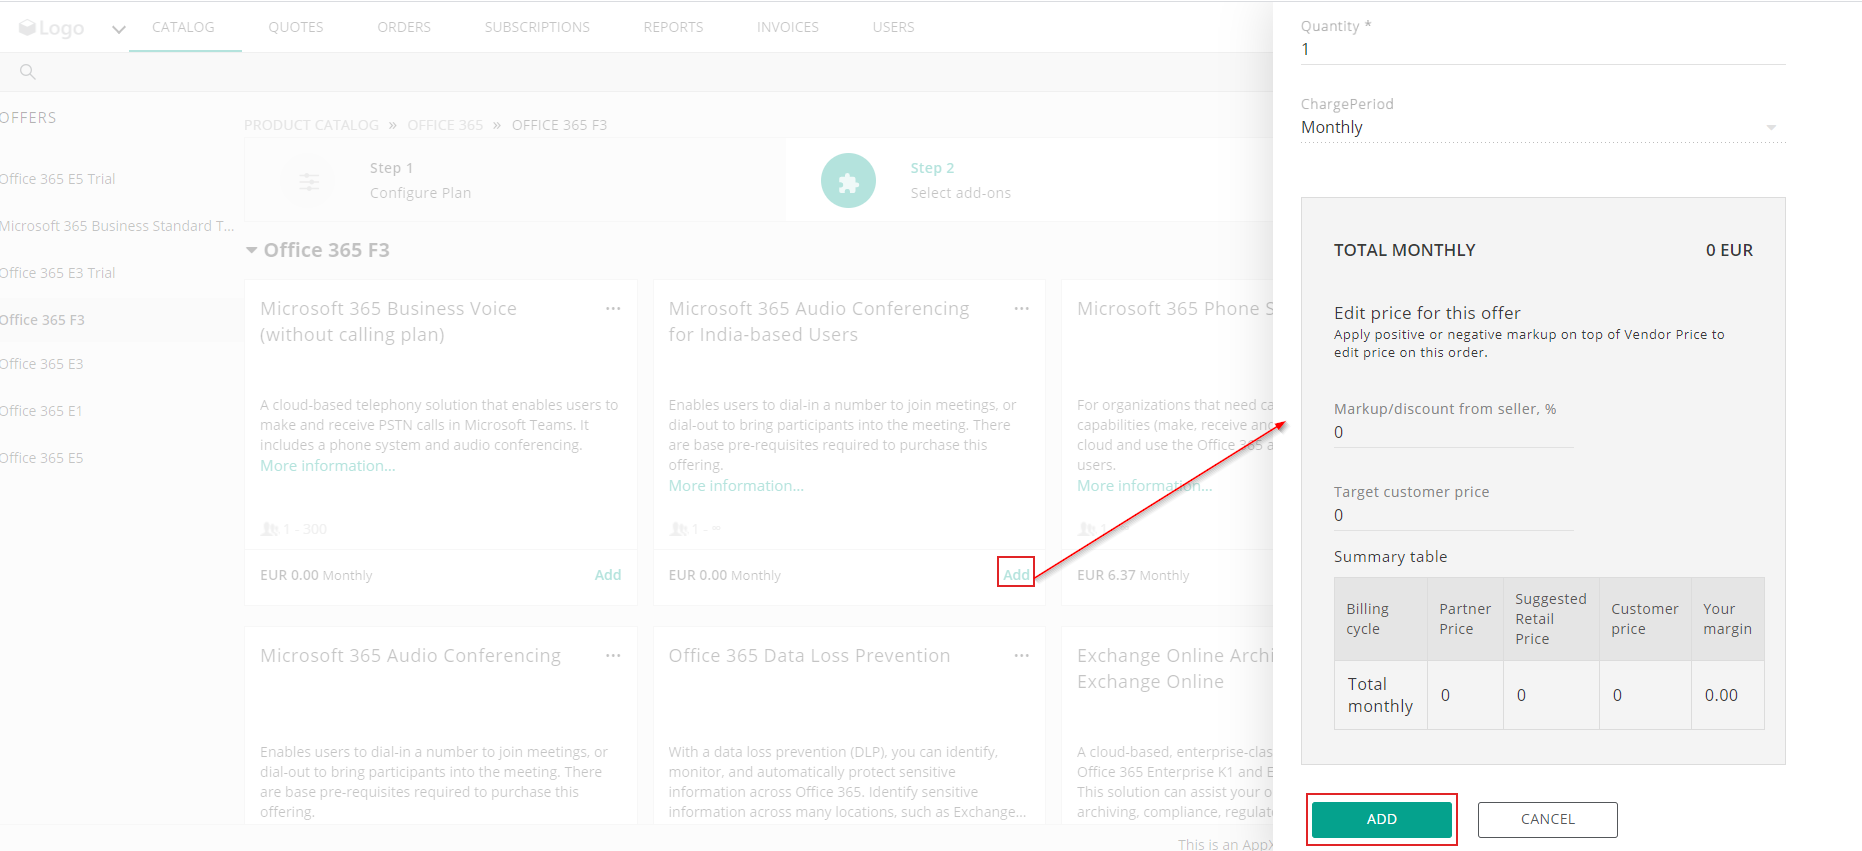The height and width of the screenshot is (851, 1862).
Task: Open the Quotes tab
Action: (x=296, y=27)
